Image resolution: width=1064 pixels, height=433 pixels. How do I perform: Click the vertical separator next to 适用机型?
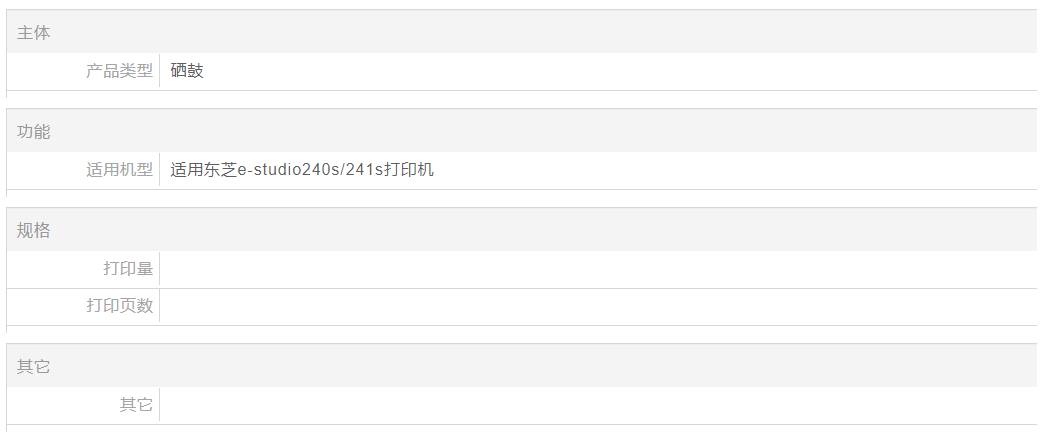coord(160,170)
